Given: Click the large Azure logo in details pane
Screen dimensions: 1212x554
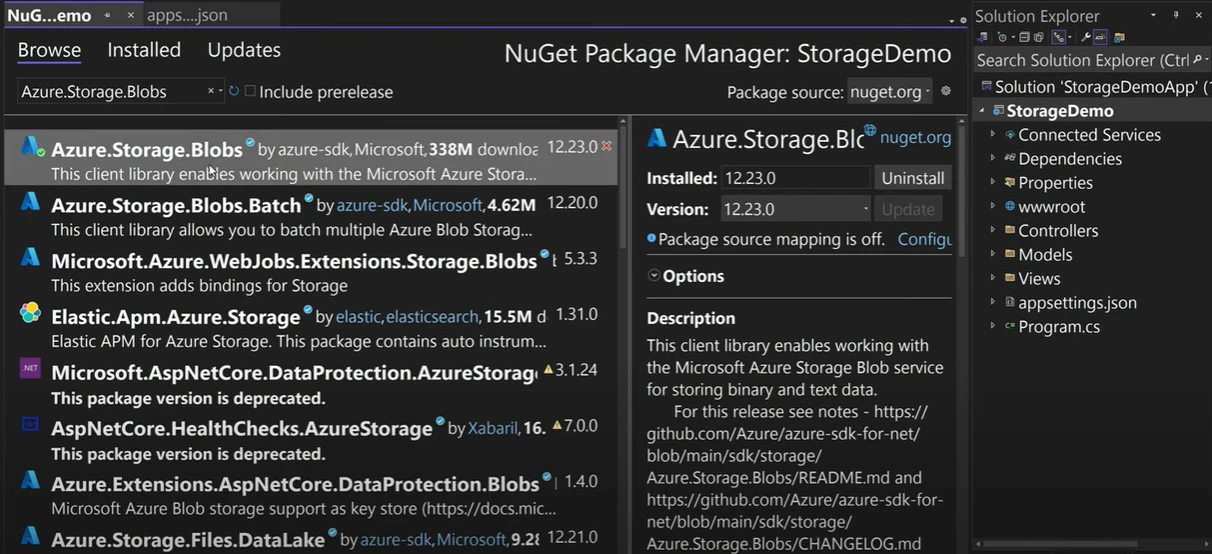Looking at the screenshot, I should coord(657,138).
